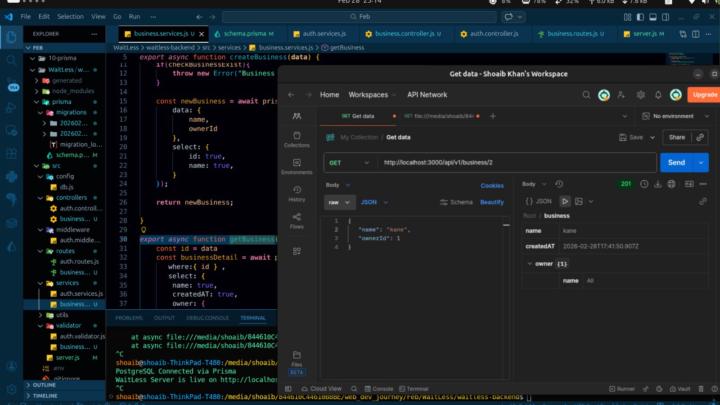Viewport: 720px width, 405px height.
Task: Click the split editor icon in VS Code
Action: tap(696, 34)
